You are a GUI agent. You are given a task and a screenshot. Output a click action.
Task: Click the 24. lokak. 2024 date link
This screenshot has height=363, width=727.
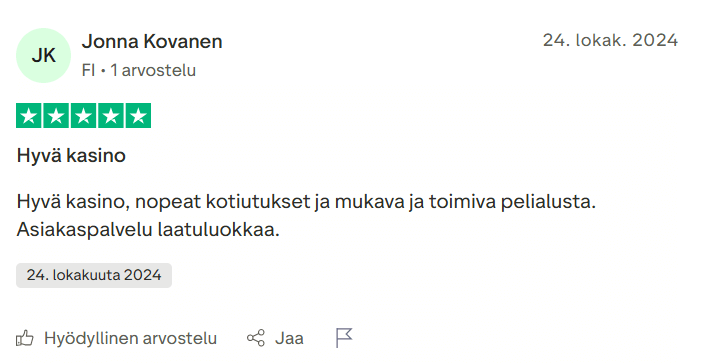pos(610,40)
